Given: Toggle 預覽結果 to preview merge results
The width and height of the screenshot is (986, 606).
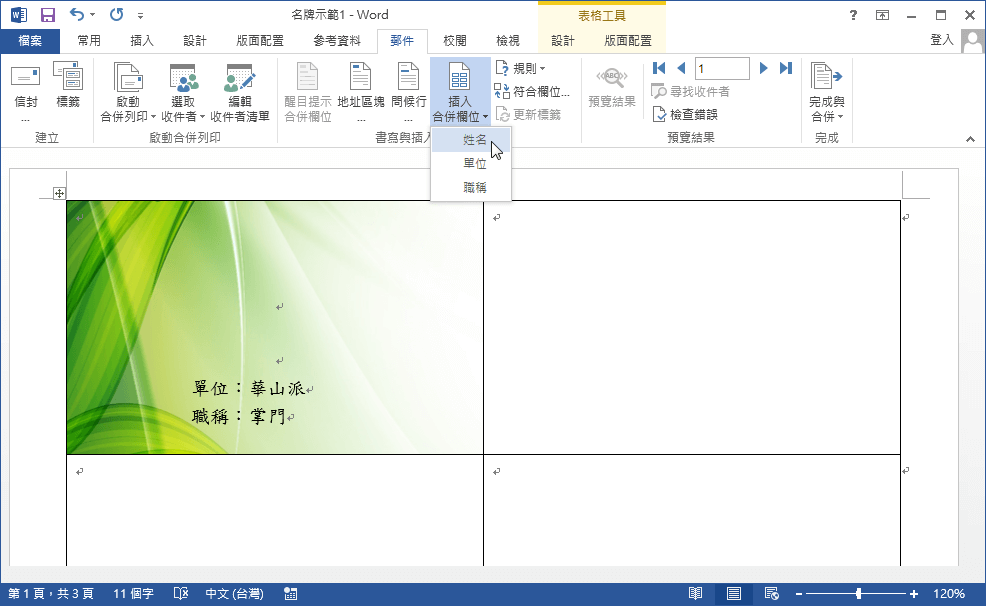Looking at the screenshot, I should point(611,88).
